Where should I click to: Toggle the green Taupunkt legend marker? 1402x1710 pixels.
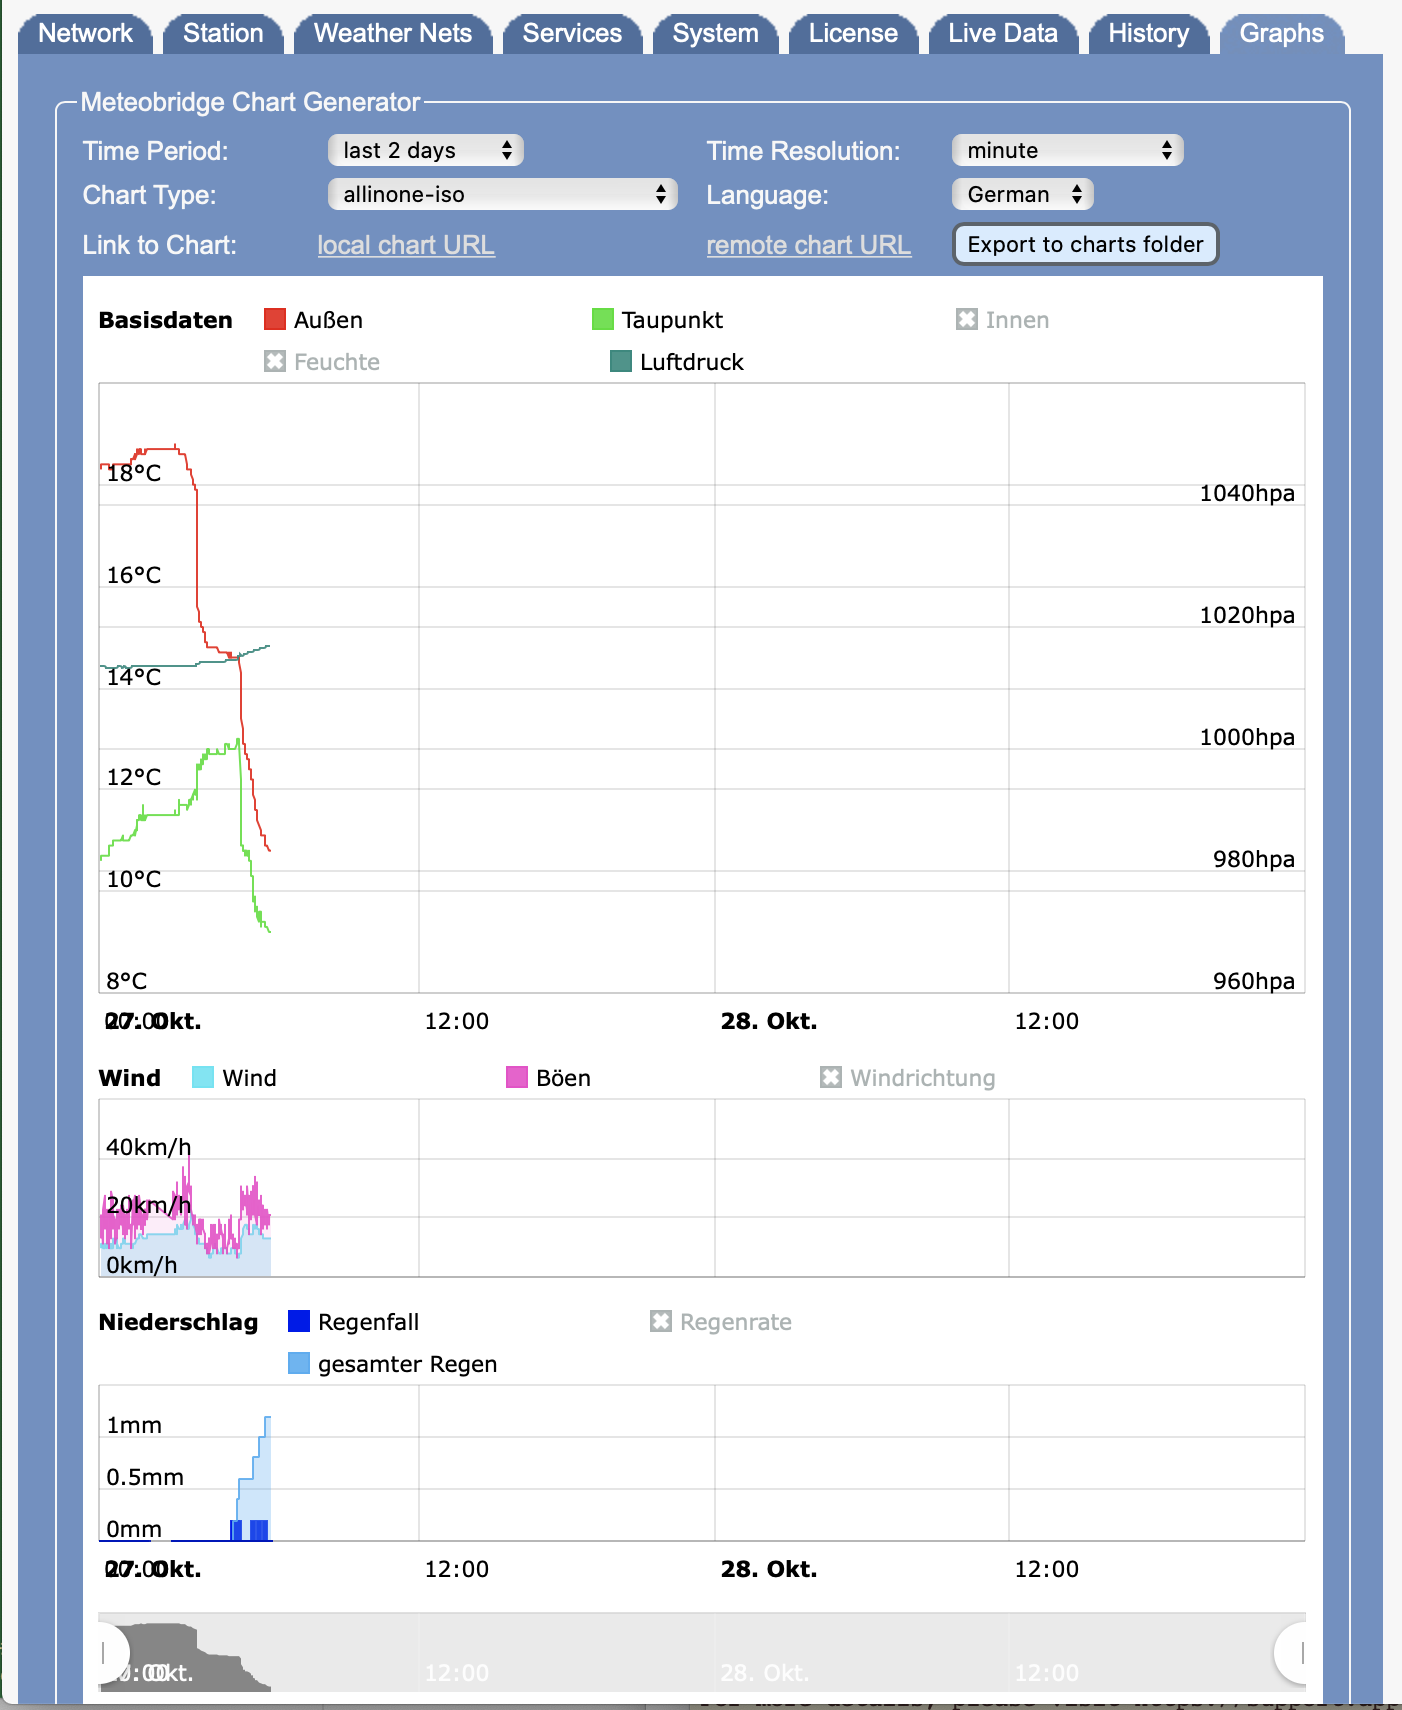coord(602,320)
